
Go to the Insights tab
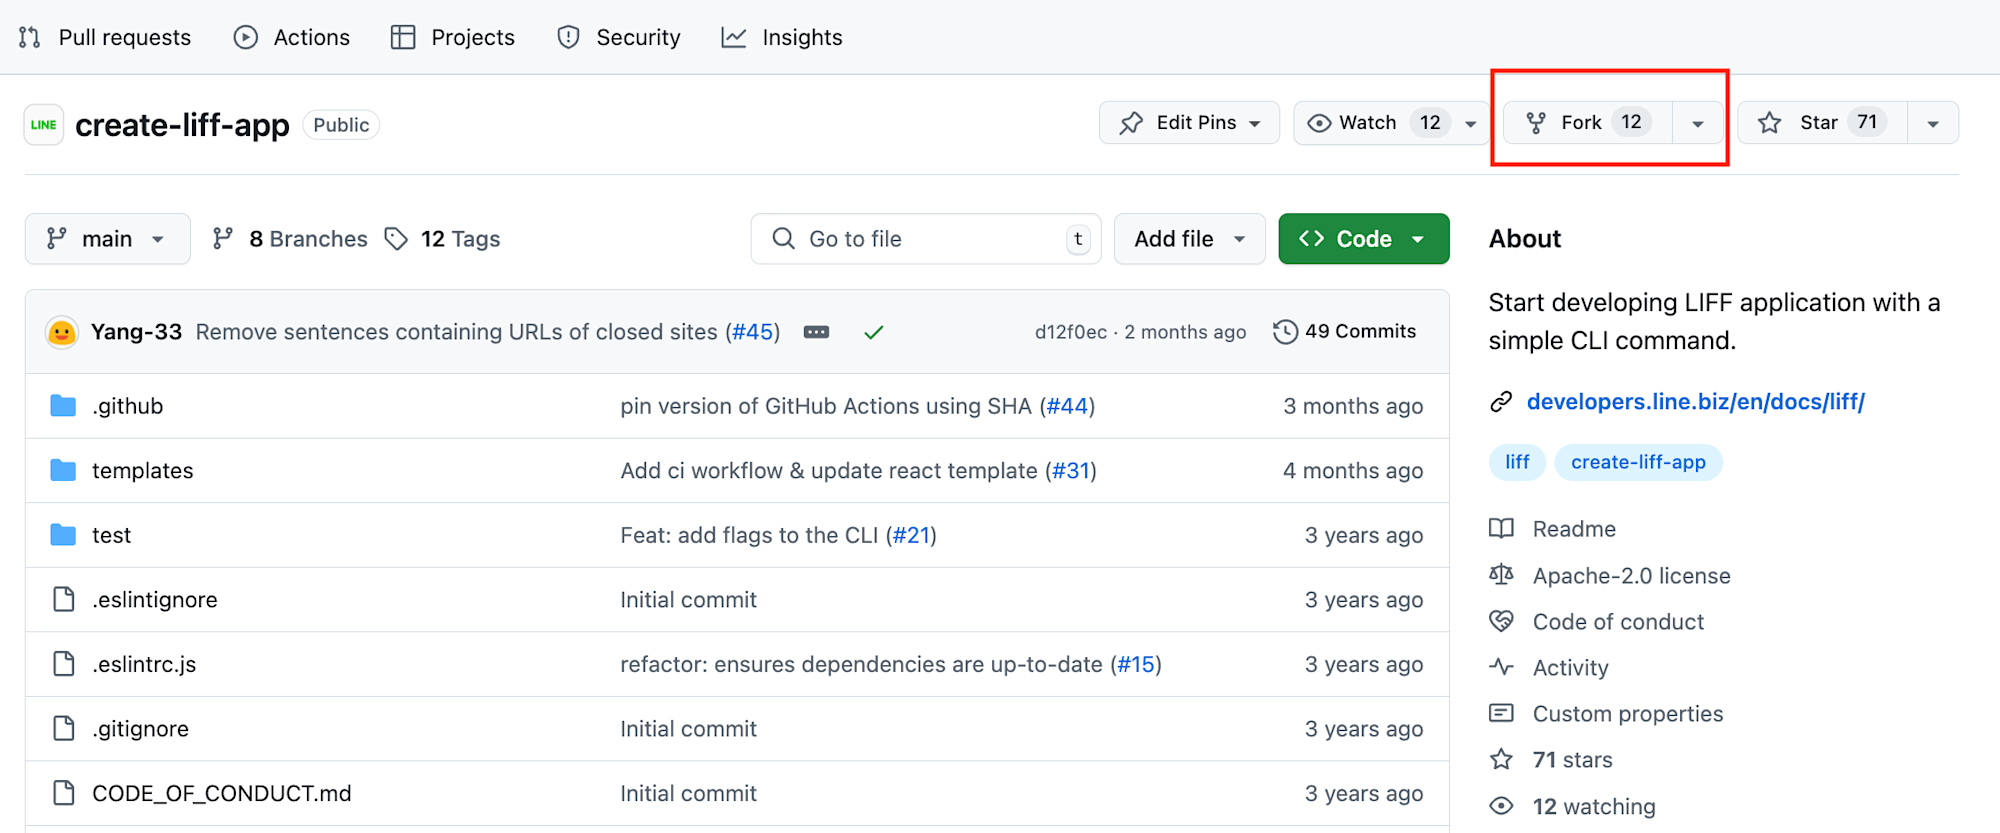(x=782, y=37)
